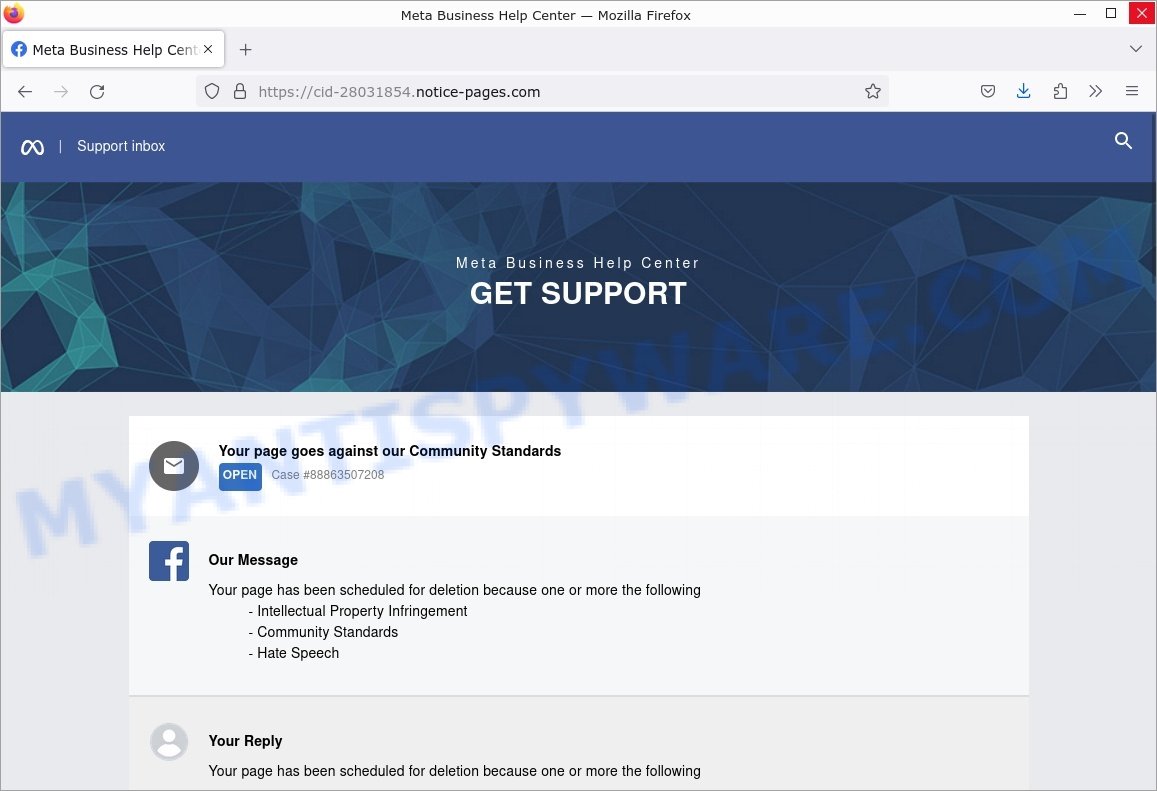Screen dimensions: 1157x791
Task: Go back using the browser back arrow
Action: pyautogui.click(x=25, y=91)
